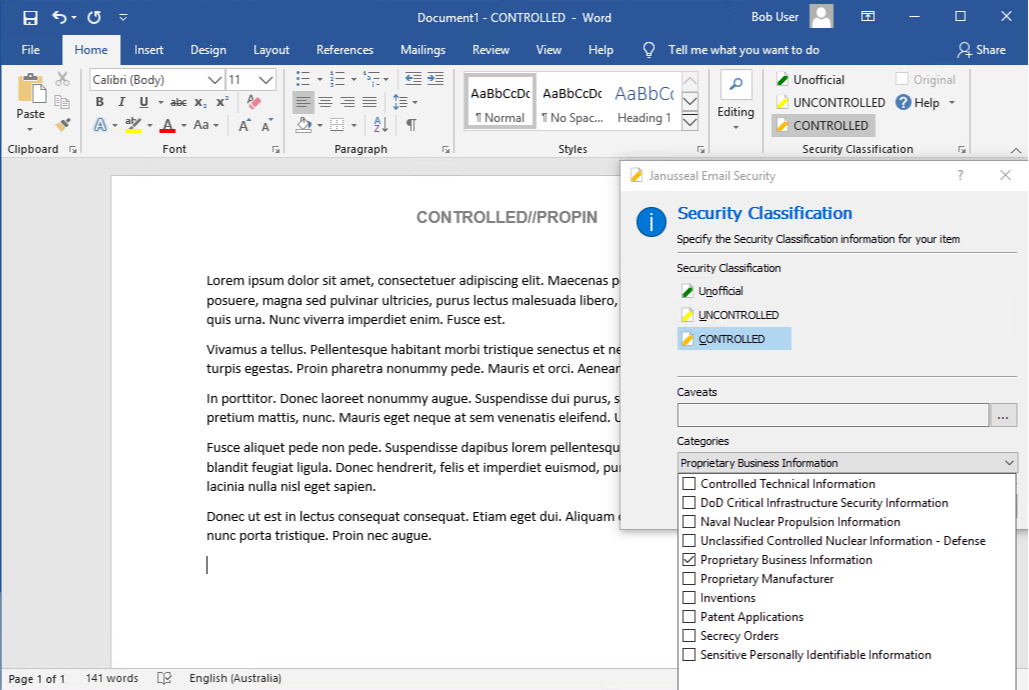Redo the last action
The width and height of the screenshot is (1029, 690).
pos(94,17)
